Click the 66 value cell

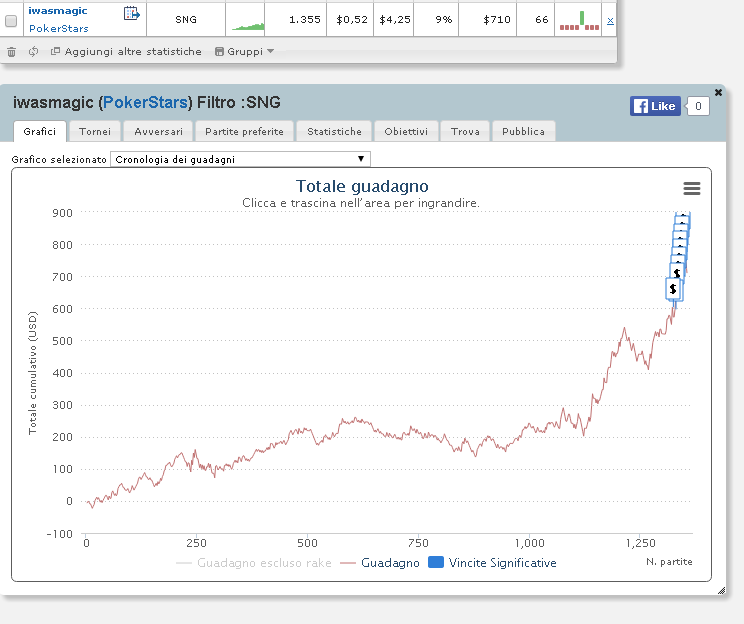(x=536, y=19)
